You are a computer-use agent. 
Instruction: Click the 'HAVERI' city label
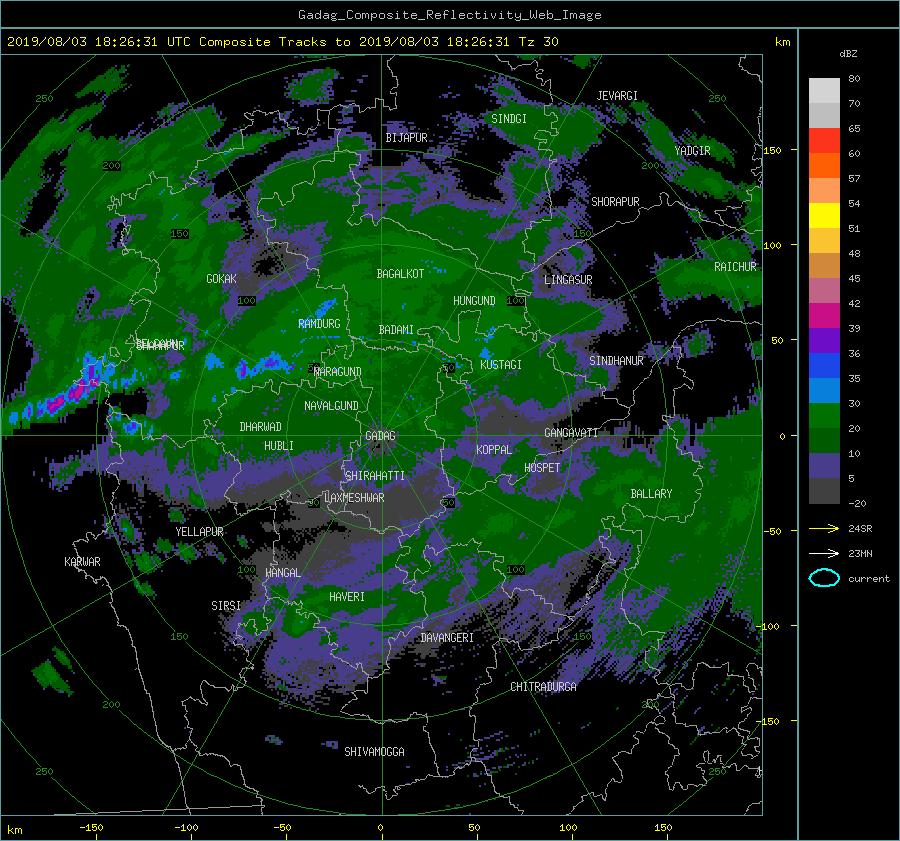pos(347,597)
